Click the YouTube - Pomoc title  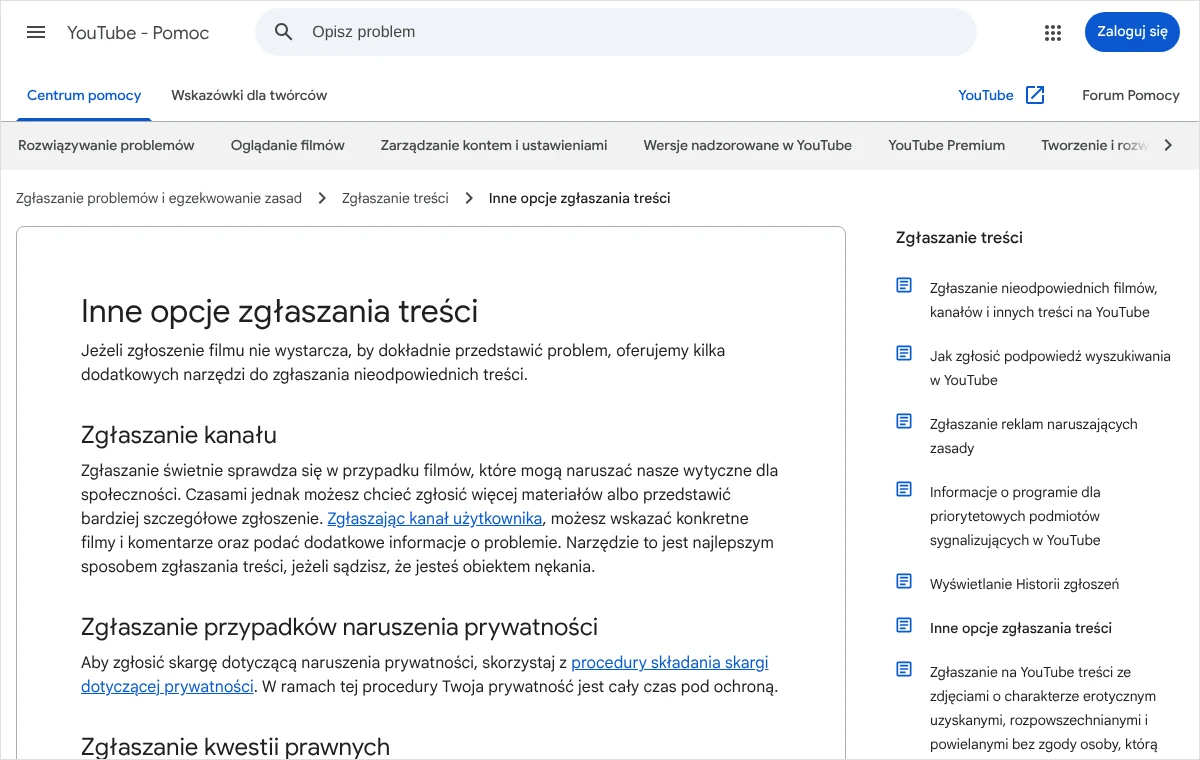[138, 32]
